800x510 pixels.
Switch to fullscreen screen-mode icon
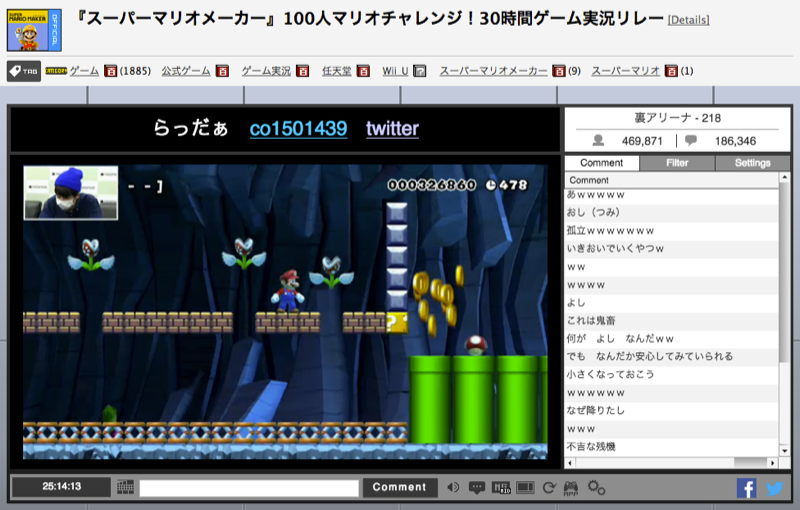(525, 488)
